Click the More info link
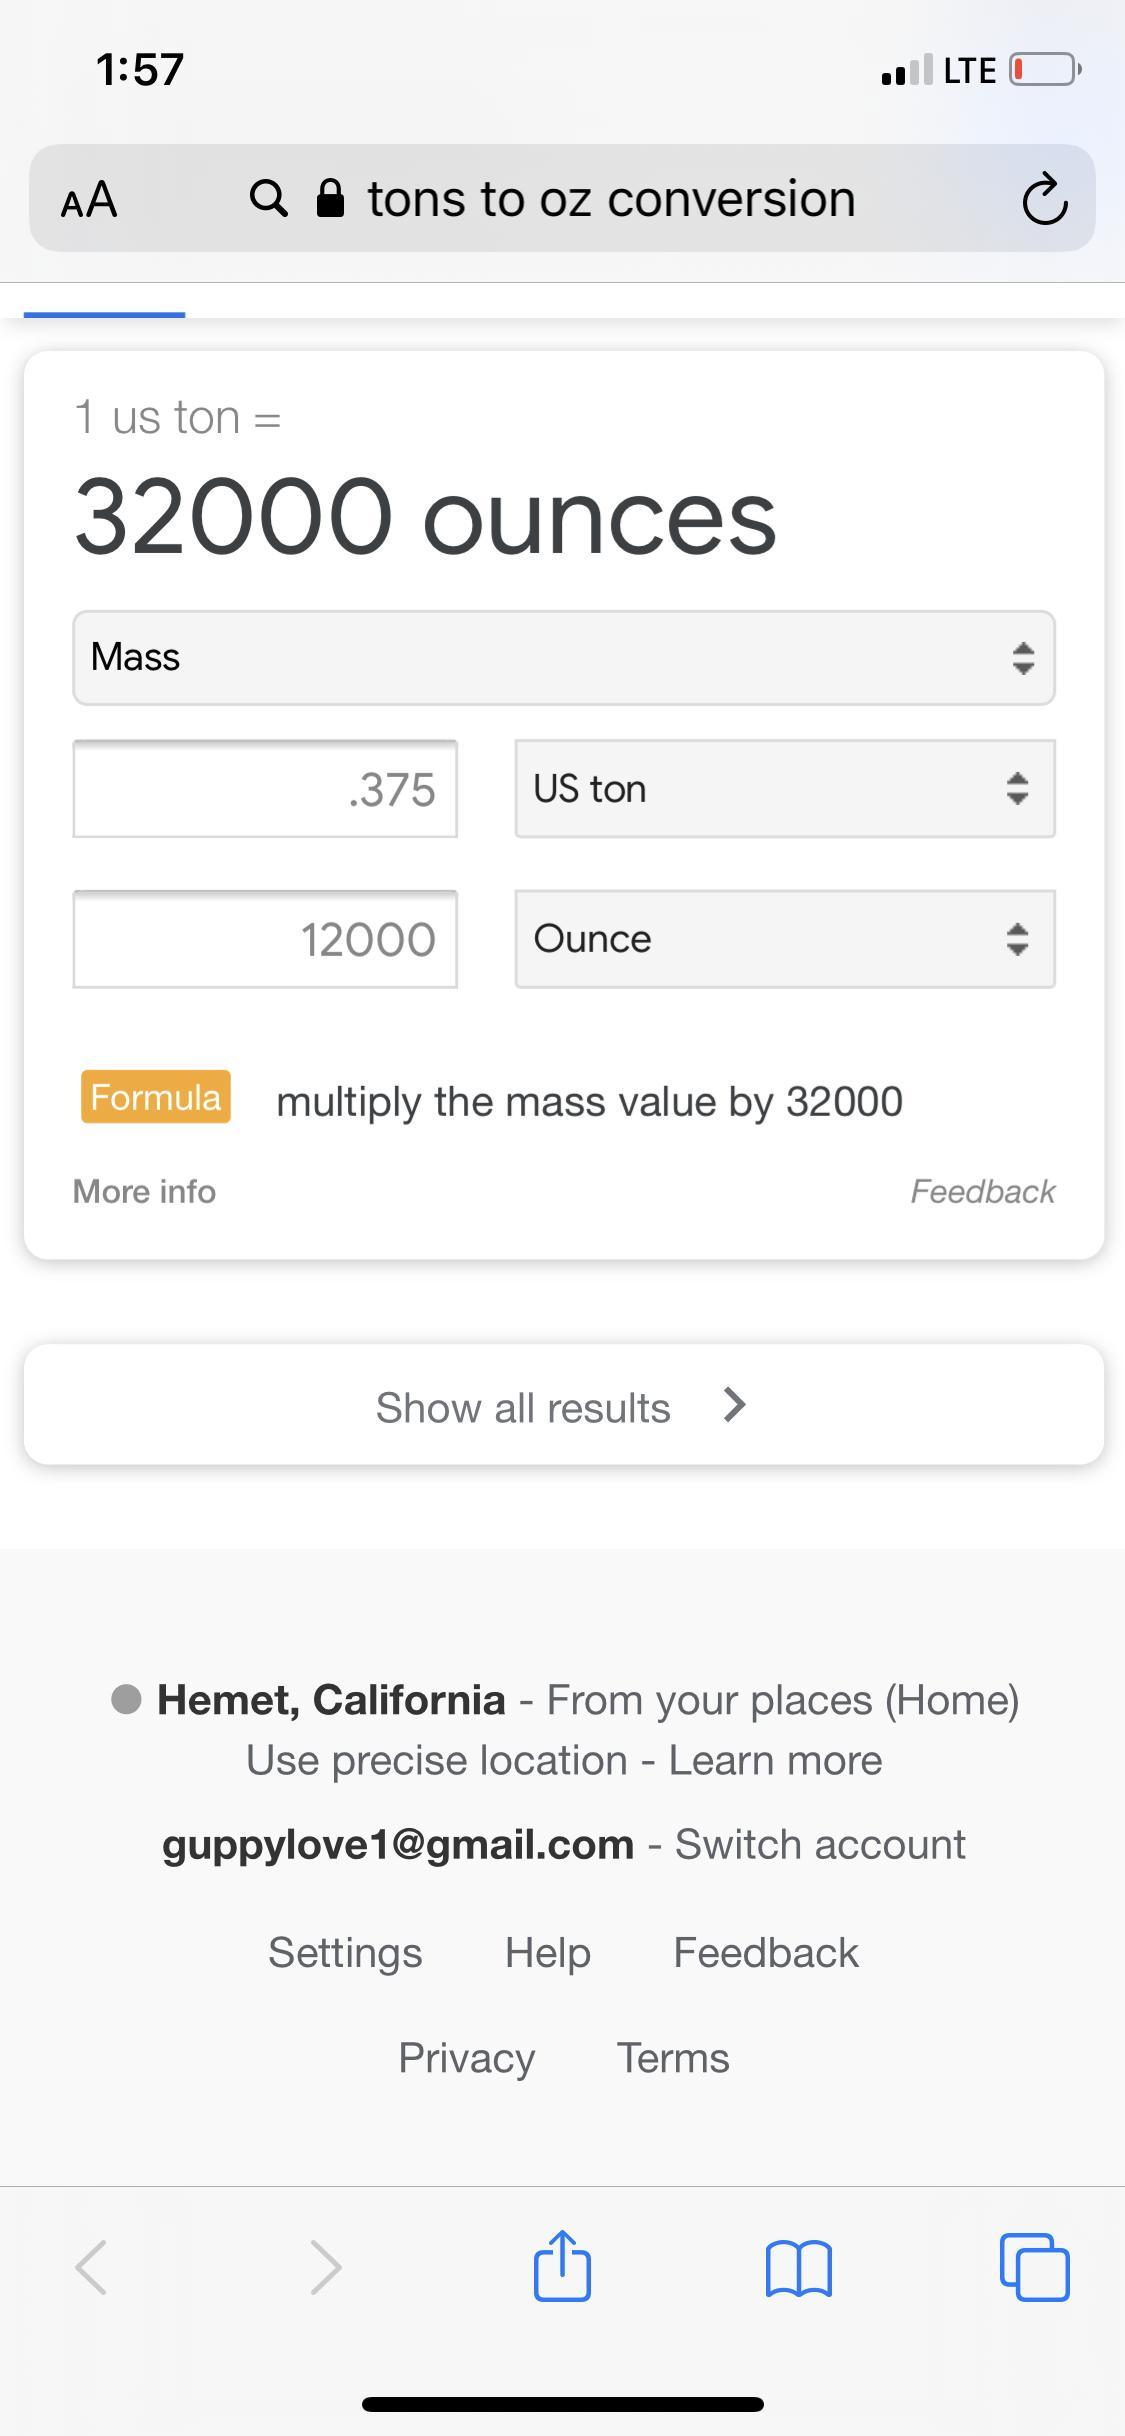 [144, 1191]
